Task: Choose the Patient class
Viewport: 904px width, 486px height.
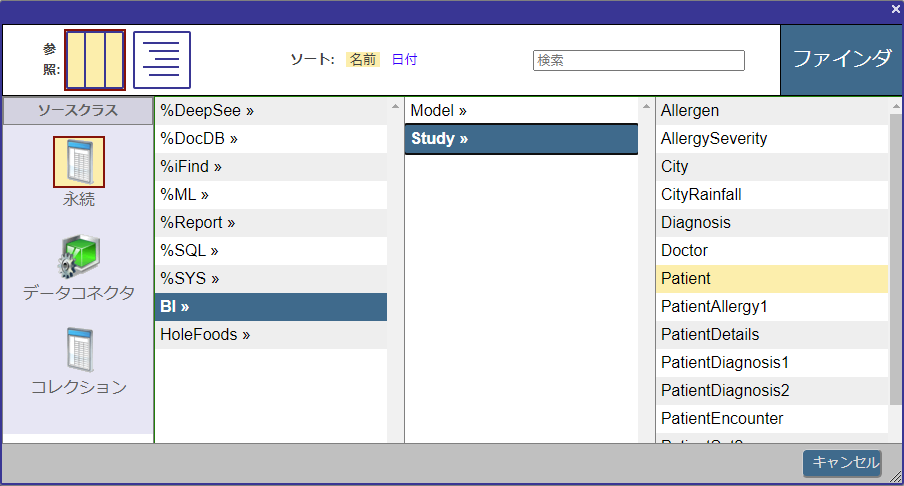Action: pos(686,278)
